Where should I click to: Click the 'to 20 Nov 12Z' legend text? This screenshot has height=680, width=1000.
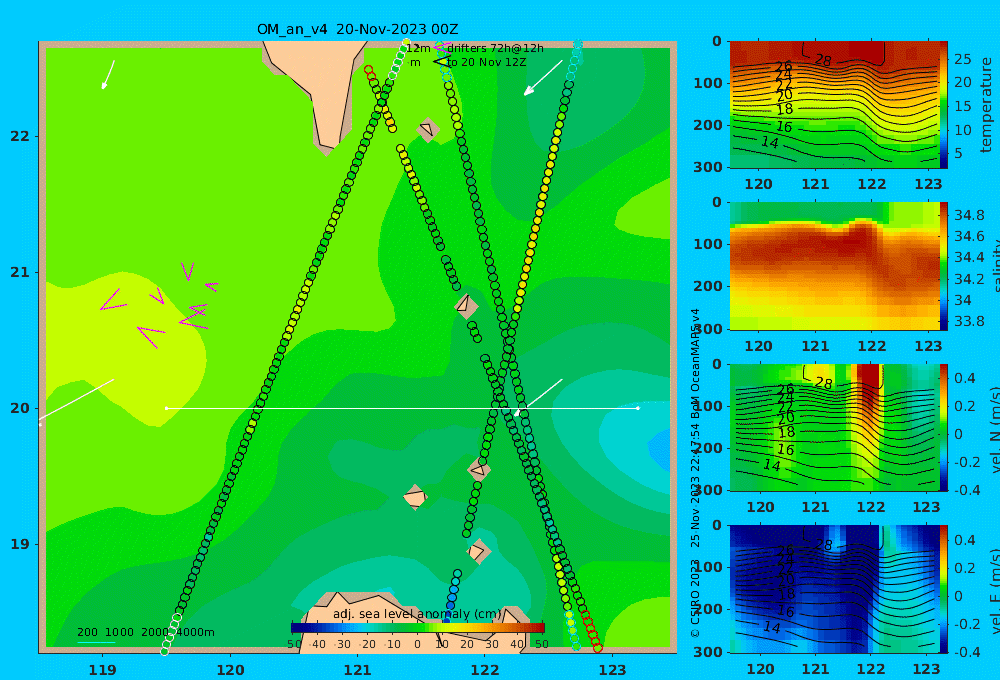pos(487,63)
